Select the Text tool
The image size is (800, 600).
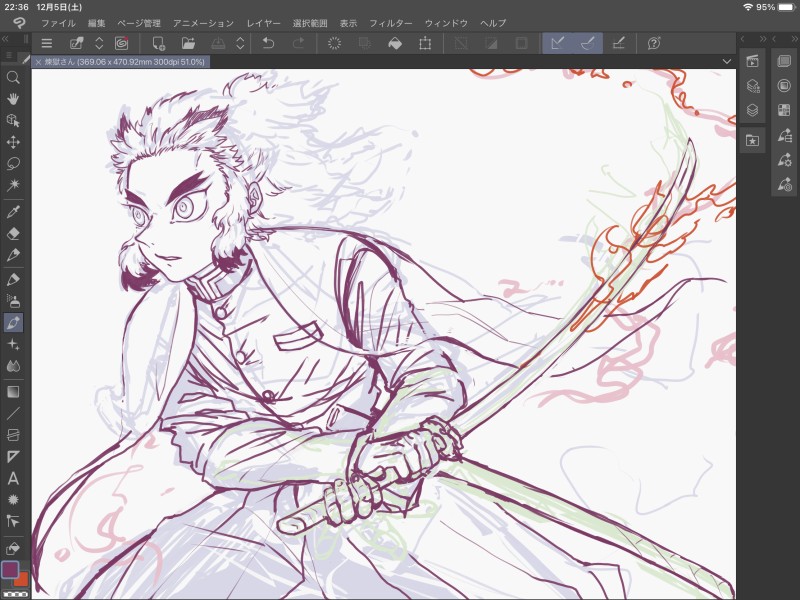(x=13, y=478)
